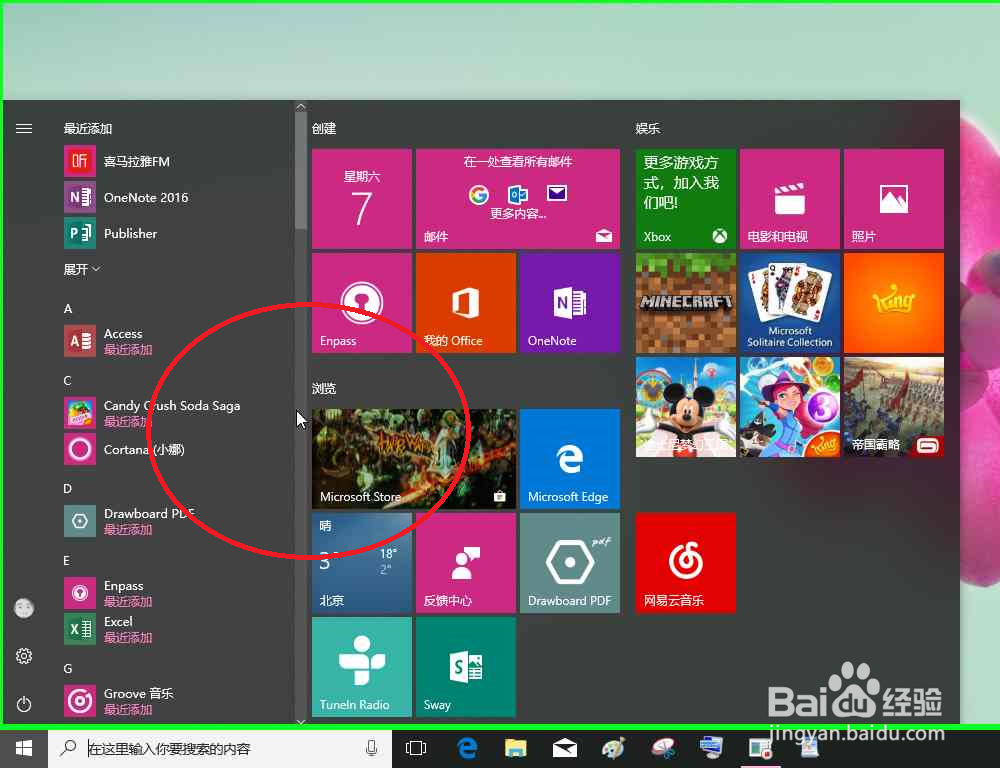1000x768 pixels.
Task: Expand the Start menu hamburger button
Action: click(x=24, y=129)
